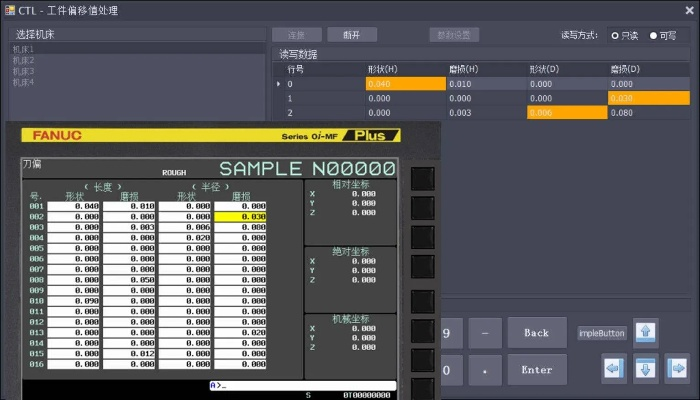Click the CTL application icon in title bar
Image resolution: width=700 pixels, height=400 pixels.
[9, 10]
